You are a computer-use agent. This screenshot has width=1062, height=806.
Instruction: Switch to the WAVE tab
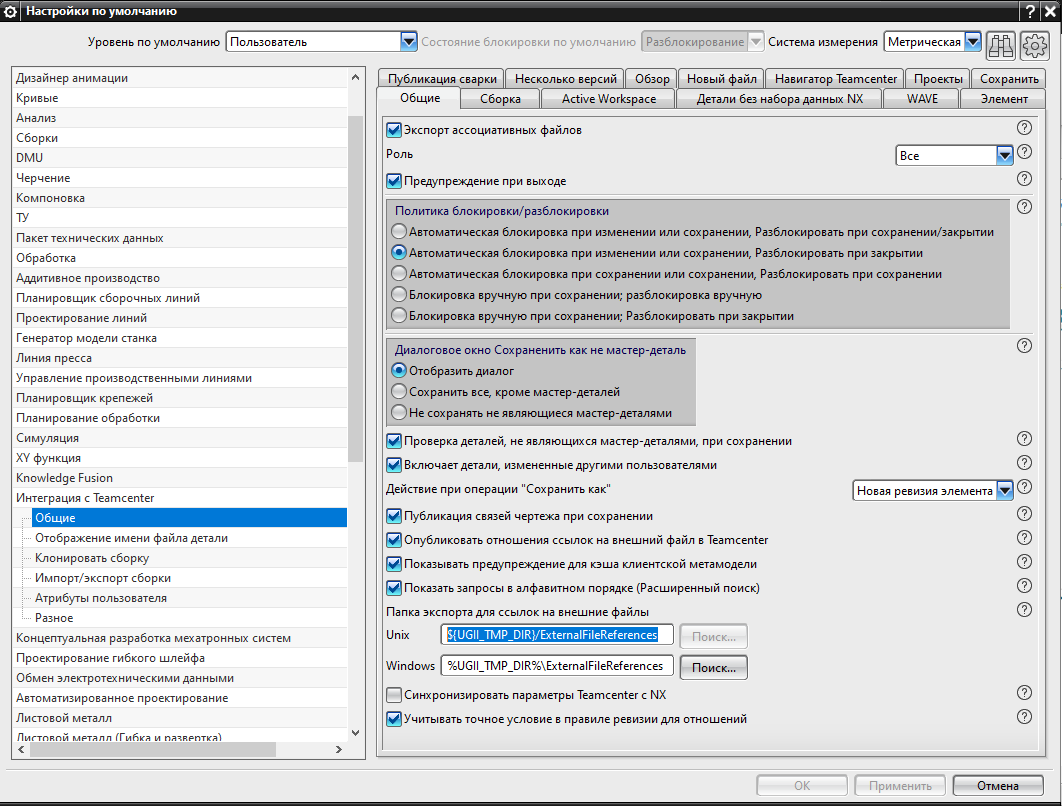[x=922, y=99]
